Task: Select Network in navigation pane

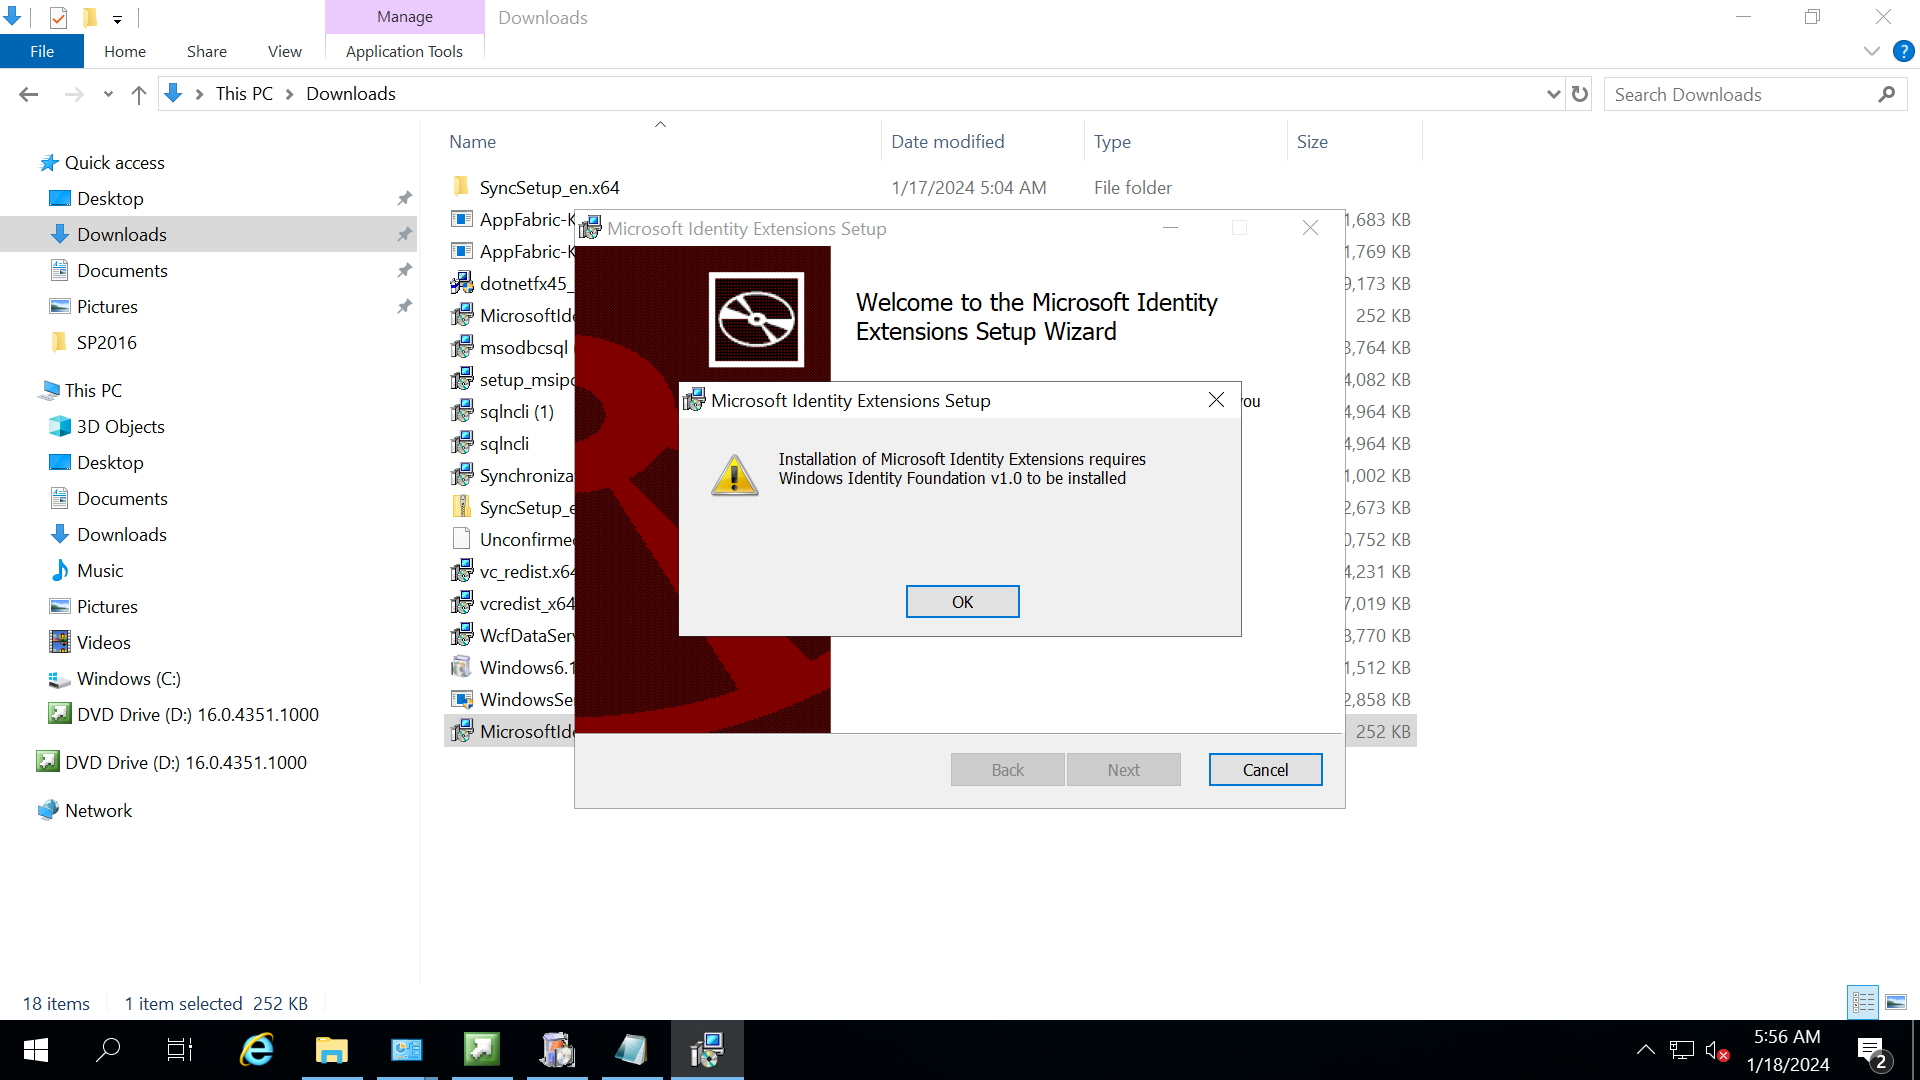Action: point(98,811)
